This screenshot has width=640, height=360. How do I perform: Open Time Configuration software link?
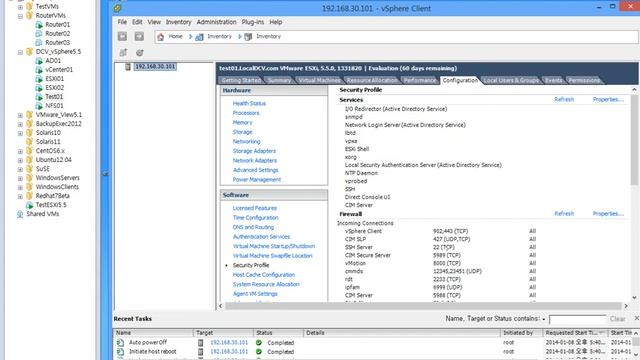(255, 218)
